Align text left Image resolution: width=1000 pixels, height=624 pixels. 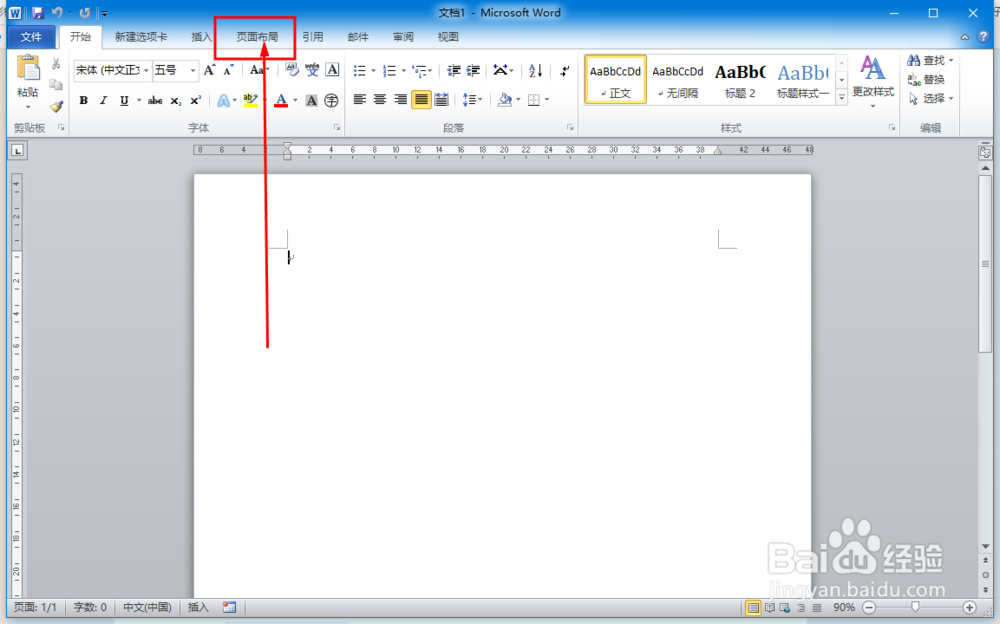pyautogui.click(x=360, y=100)
